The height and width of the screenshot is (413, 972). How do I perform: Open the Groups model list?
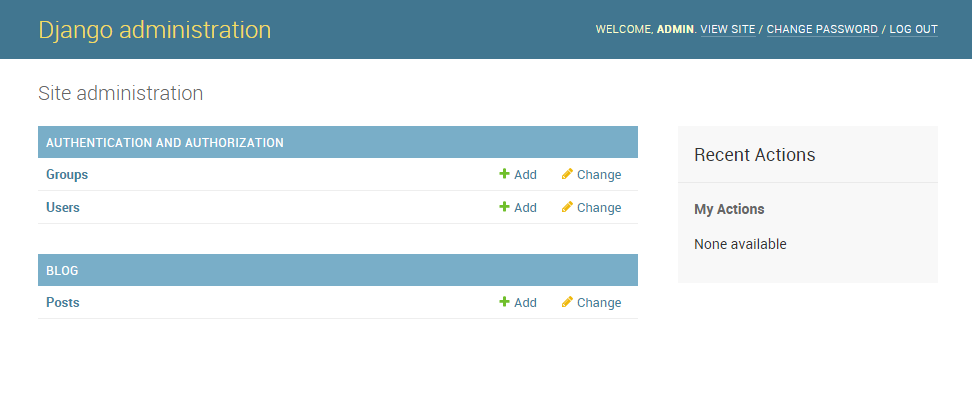(x=67, y=175)
